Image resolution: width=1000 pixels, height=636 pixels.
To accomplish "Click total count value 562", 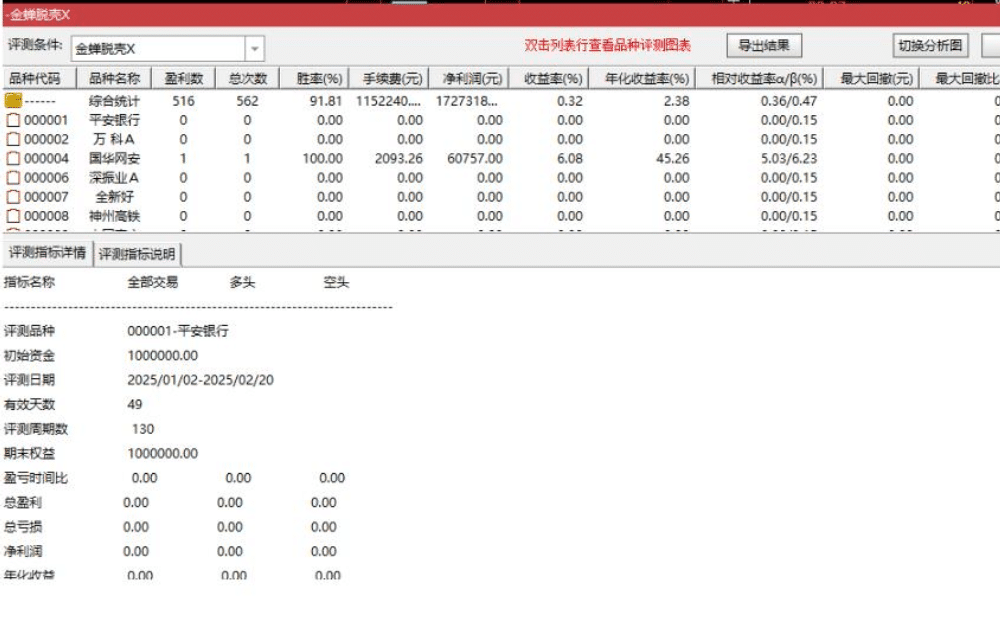I will [247, 101].
